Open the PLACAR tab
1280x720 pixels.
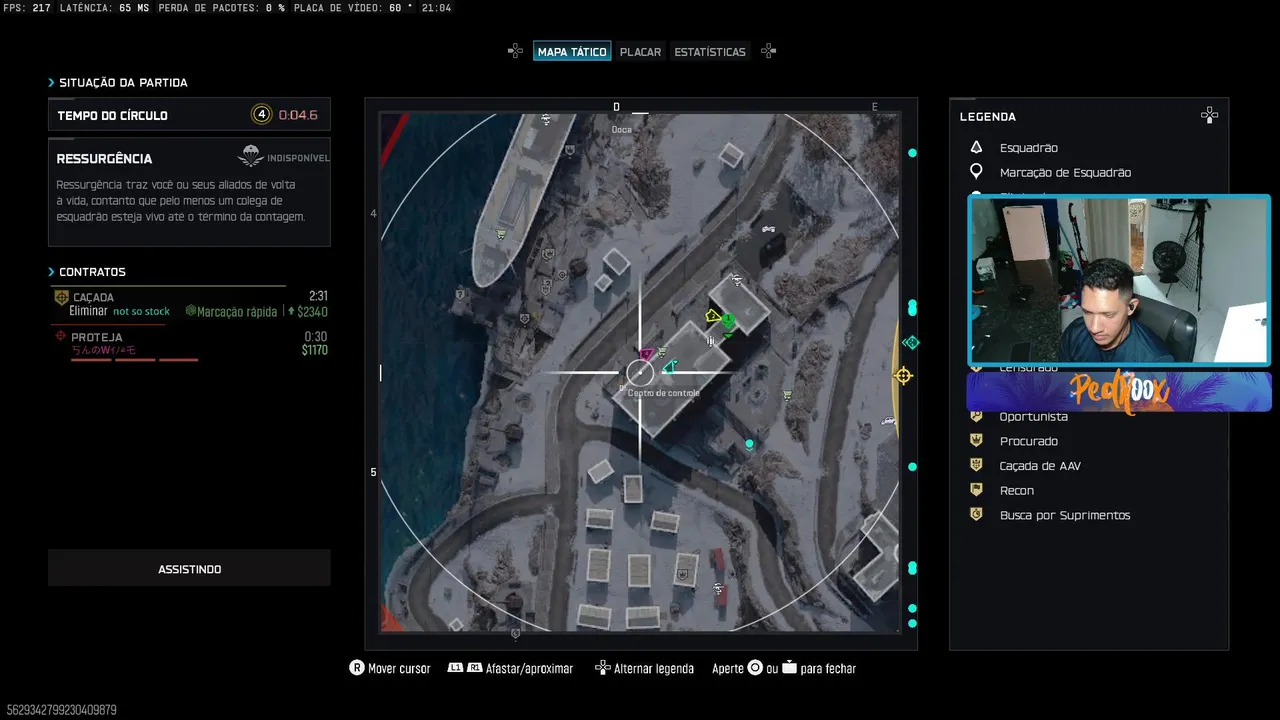coord(640,52)
